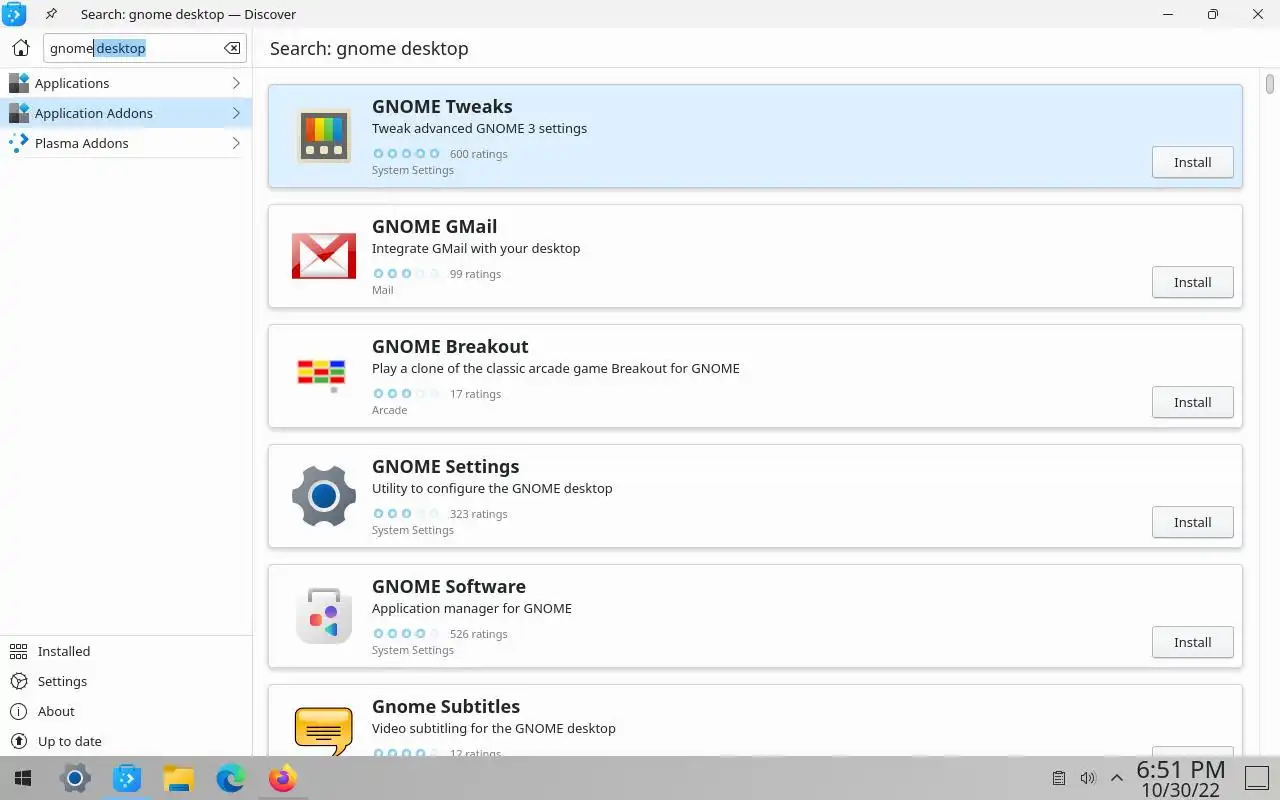Click the Discover logo in title bar
This screenshot has height=800, width=1280.
tap(15, 14)
